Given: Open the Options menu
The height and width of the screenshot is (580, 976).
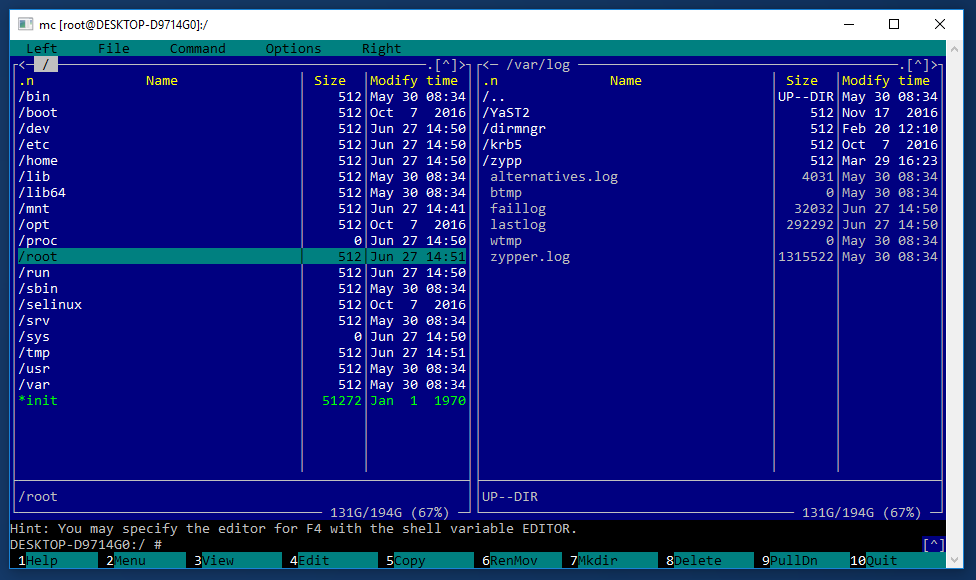Looking at the screenshot, I should coord(292,48).
